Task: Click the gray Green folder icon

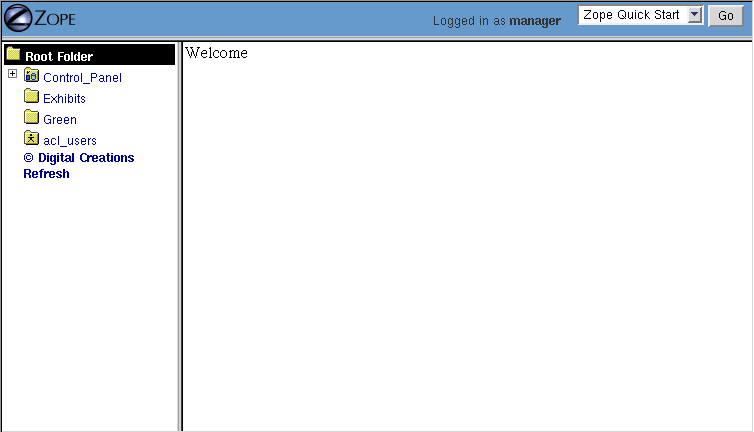Action: tap(31, 118)
